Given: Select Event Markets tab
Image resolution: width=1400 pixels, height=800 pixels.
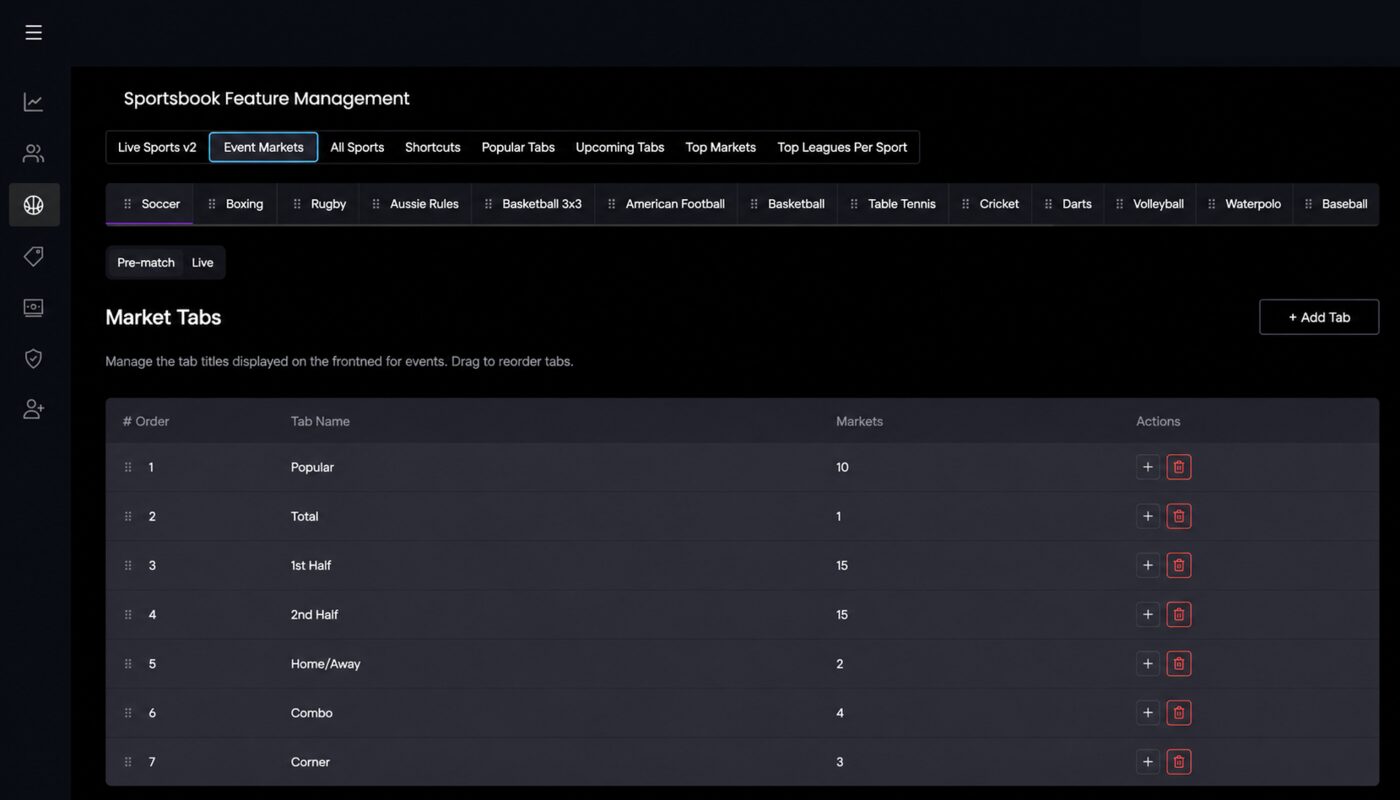Looking at the screenshot, I should [264, 147].
